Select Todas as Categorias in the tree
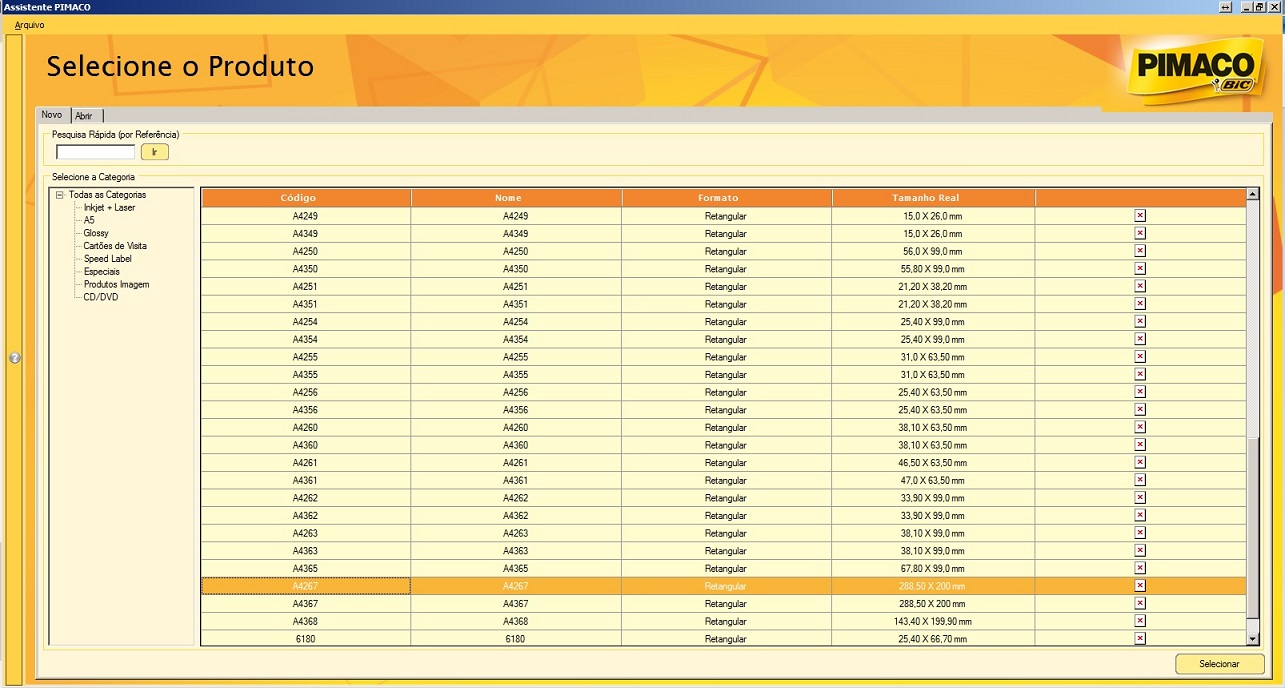This screenshot has width=1285, height=688. point(107,195)
